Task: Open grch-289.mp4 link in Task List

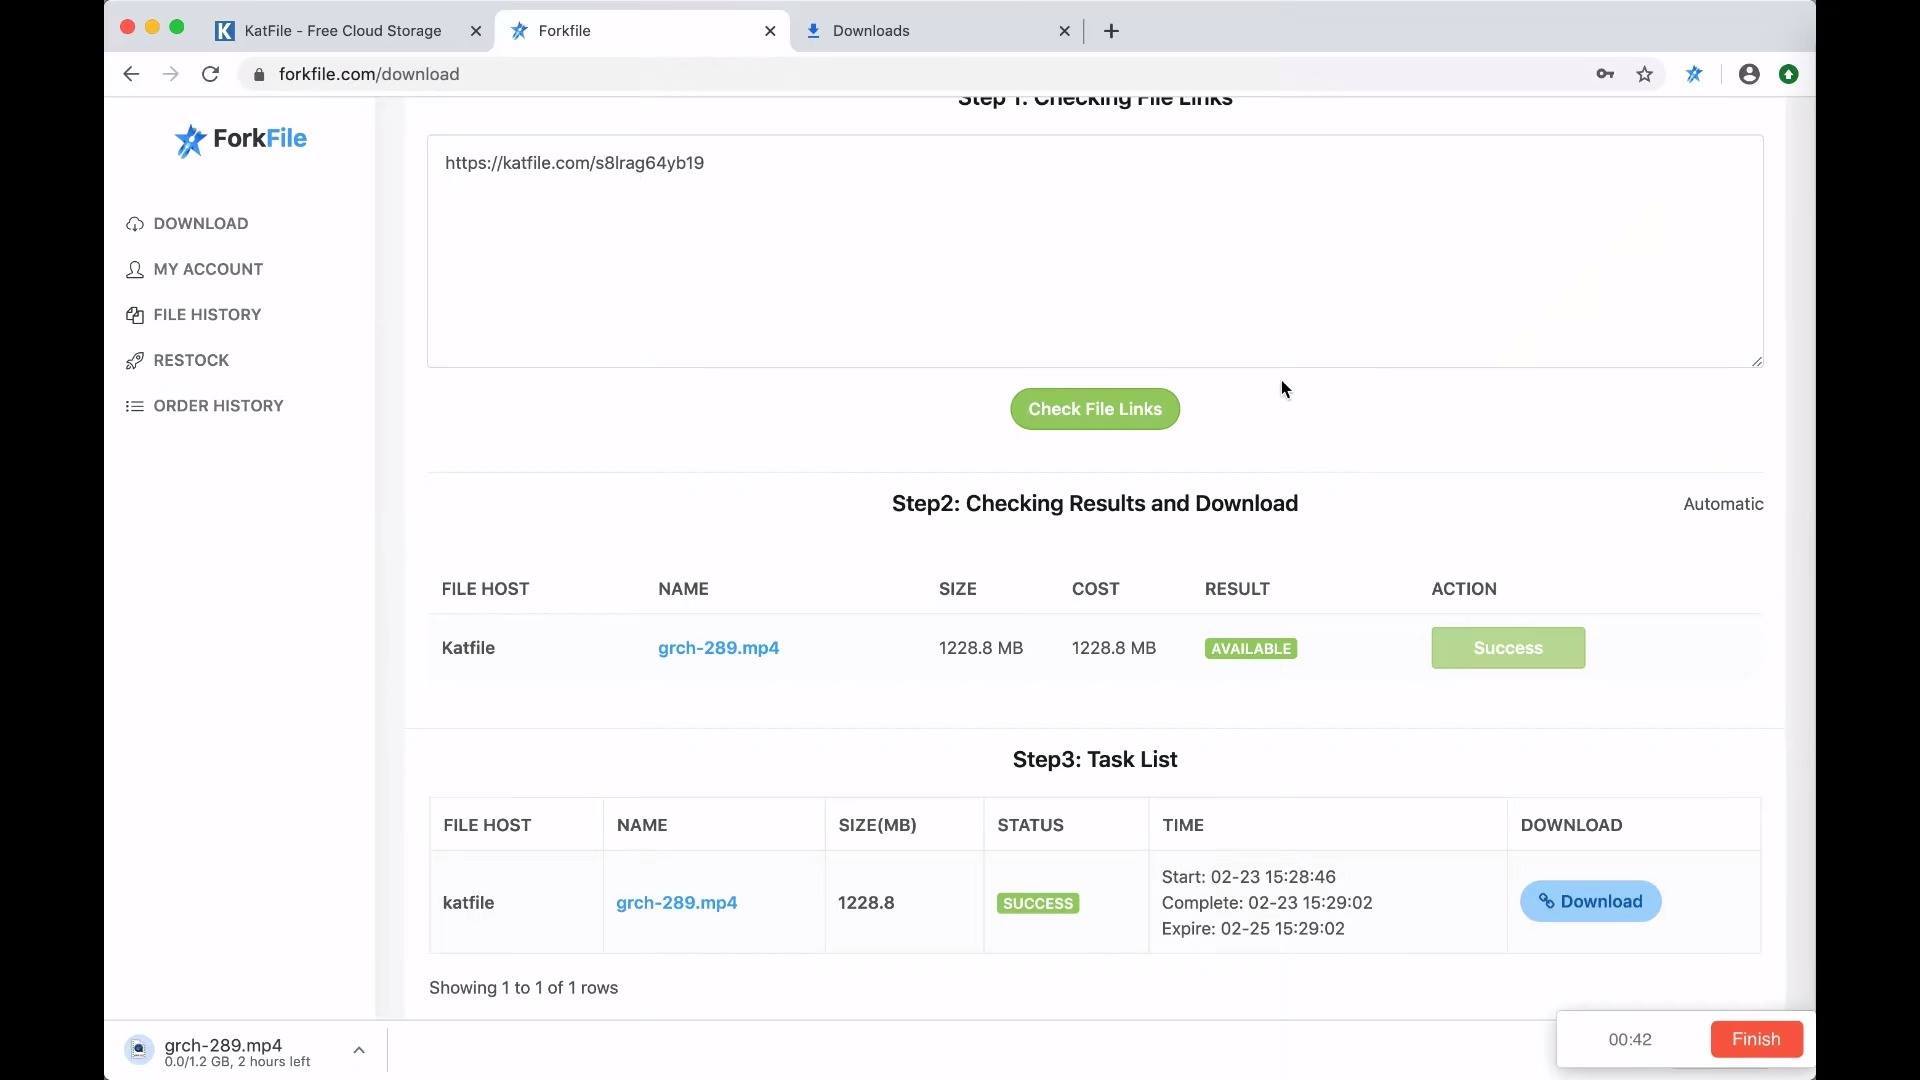Action: [676, 903]
